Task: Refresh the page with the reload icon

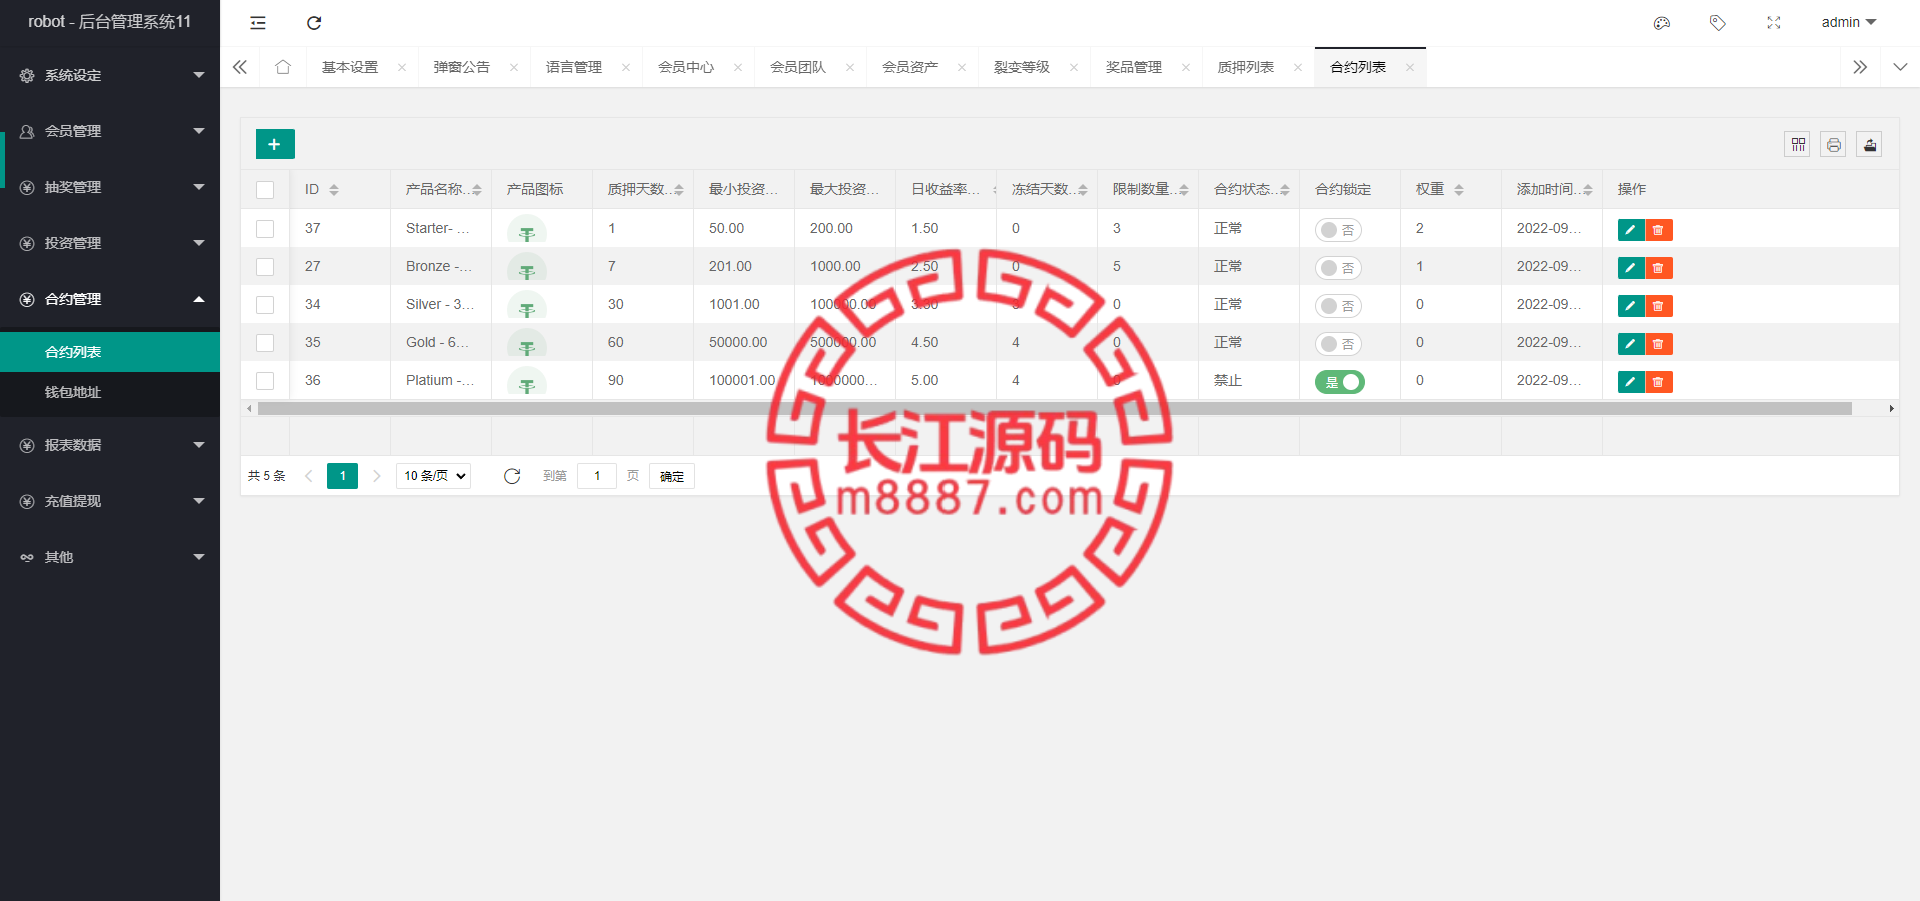Action: coord(314,23)
